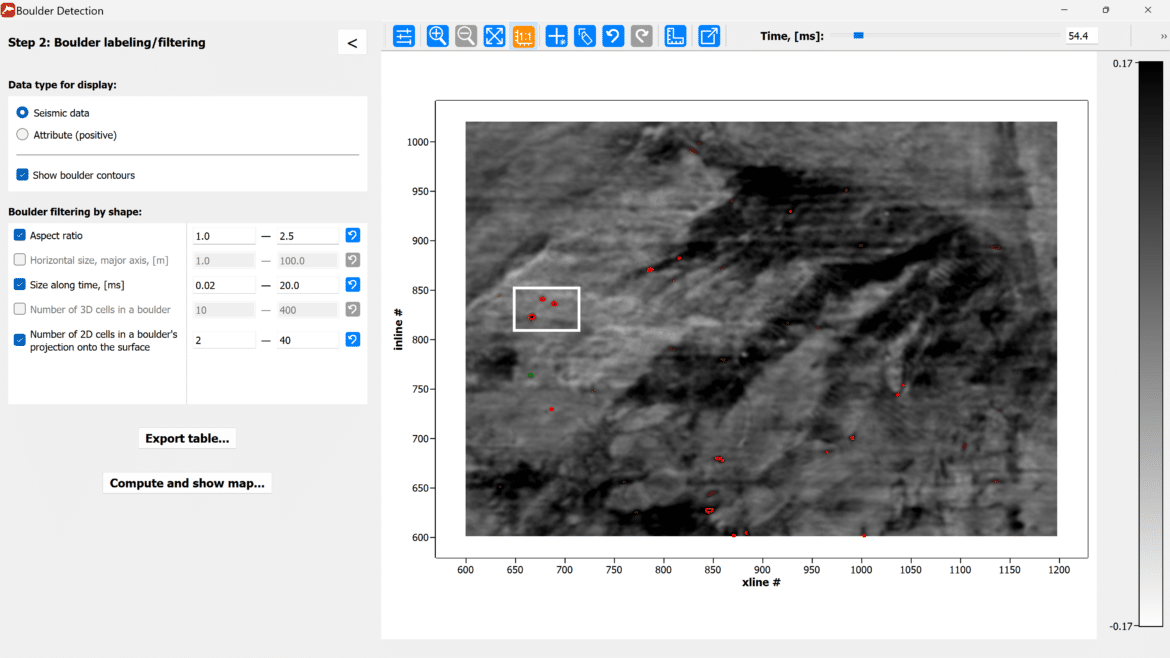Click the redo arrow in the toolbar
Screen dimensions: 1170x658
tap(642, 36)
